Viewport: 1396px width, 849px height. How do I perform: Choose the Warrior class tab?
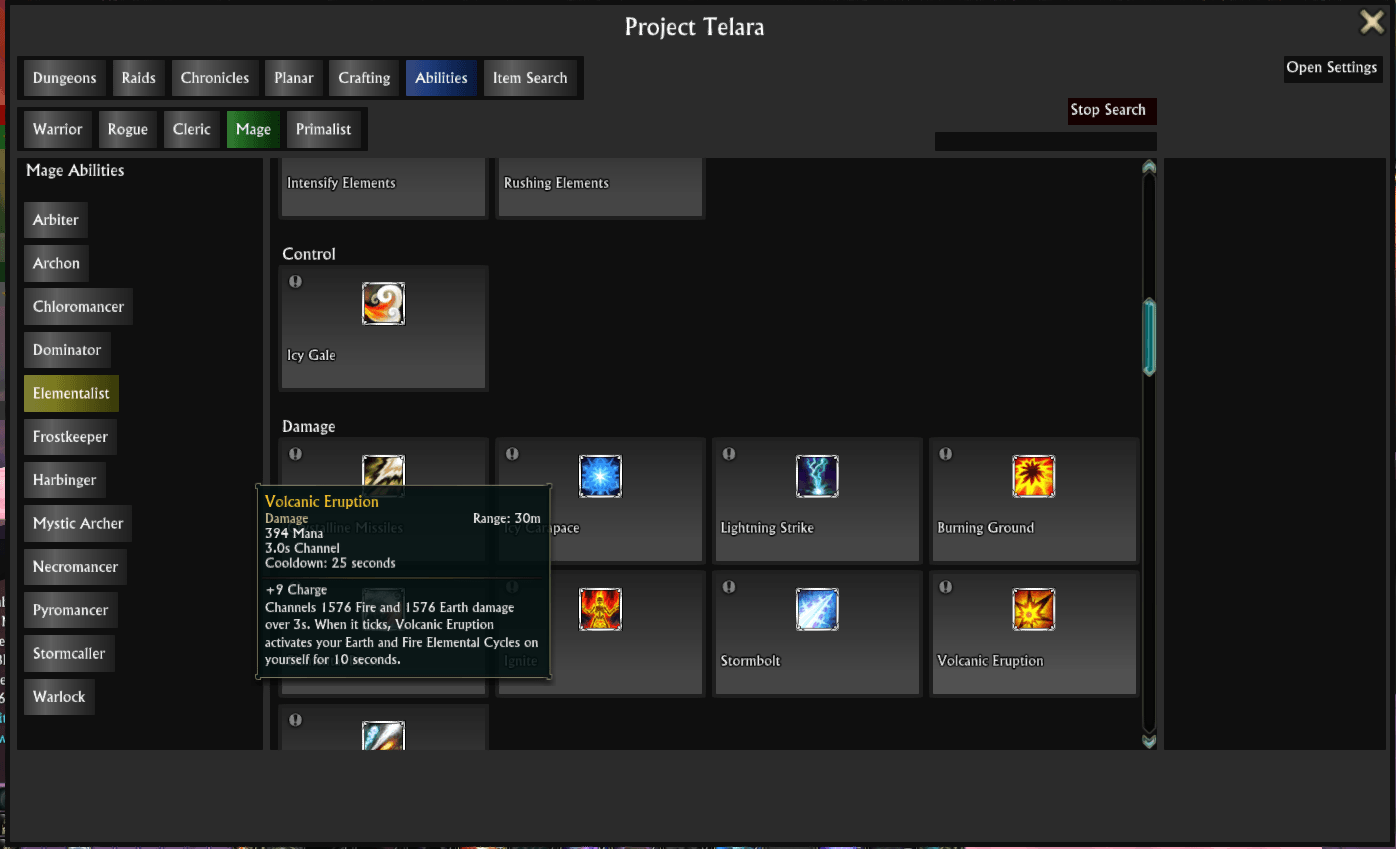(58, 130)
